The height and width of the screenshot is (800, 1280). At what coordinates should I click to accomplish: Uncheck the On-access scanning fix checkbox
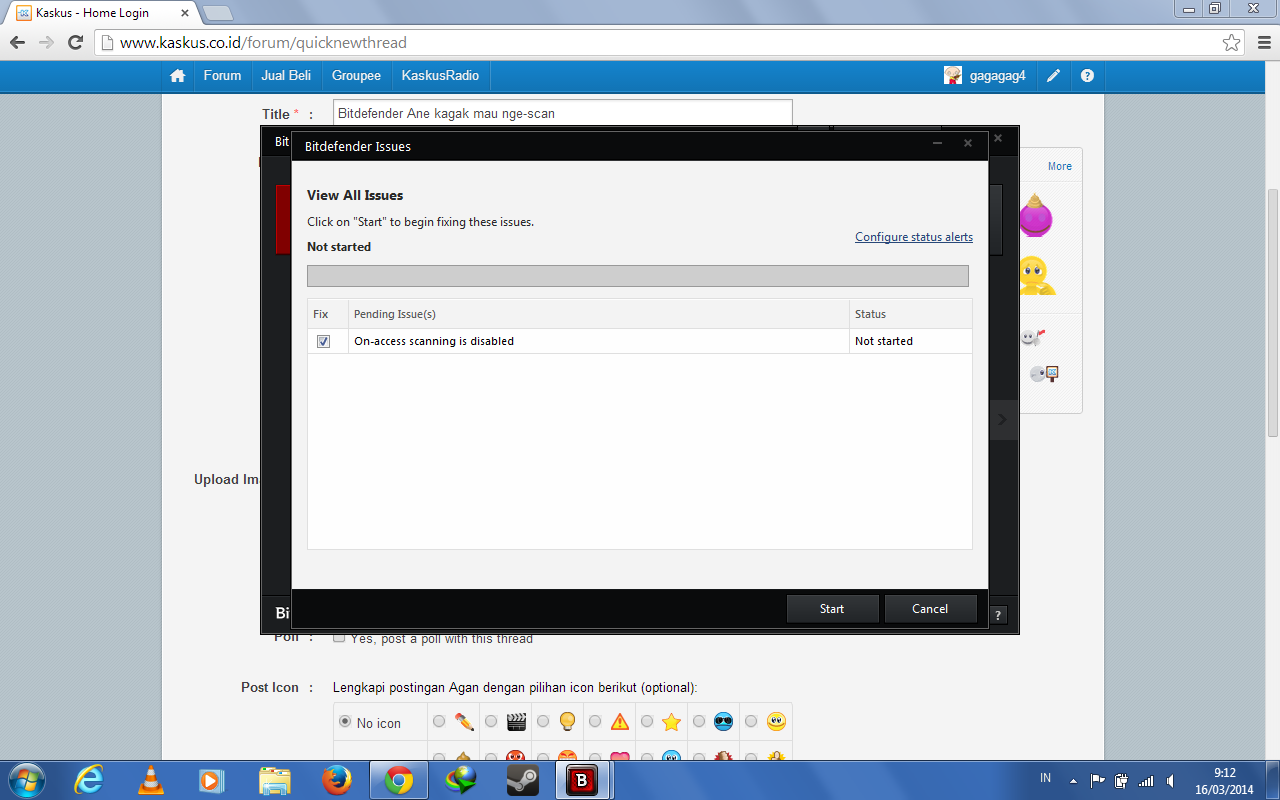tap(323, 341)
